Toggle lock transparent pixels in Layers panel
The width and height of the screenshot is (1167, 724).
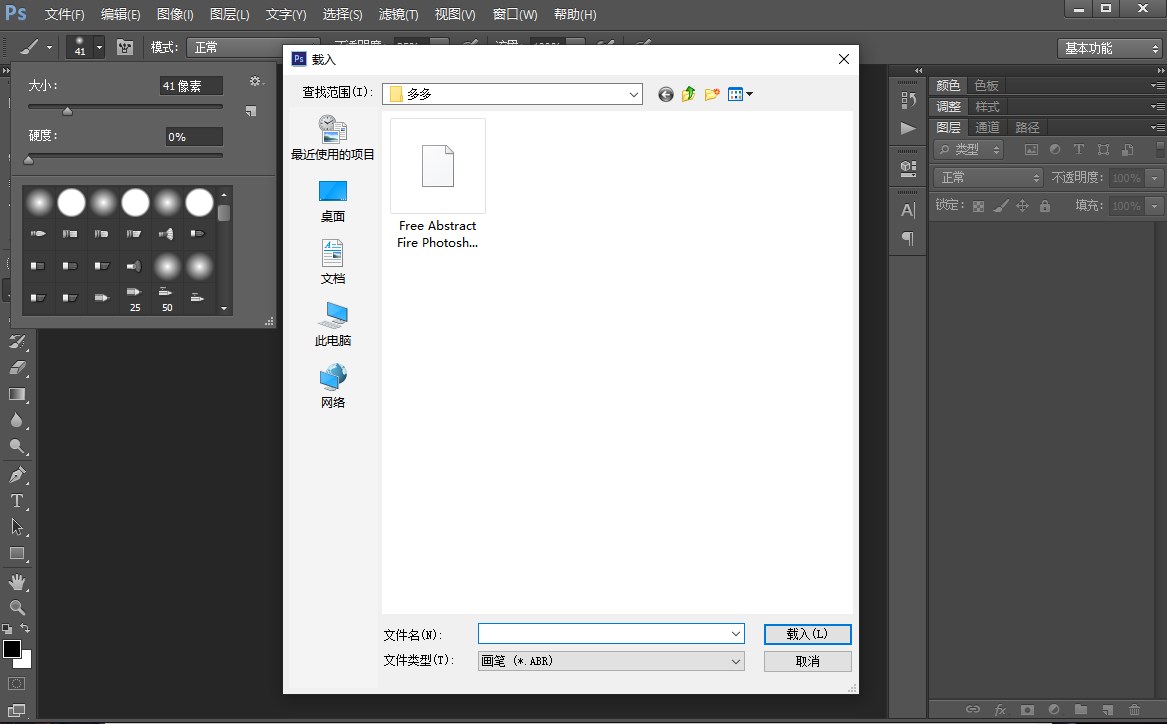click(x=978, y=206)
